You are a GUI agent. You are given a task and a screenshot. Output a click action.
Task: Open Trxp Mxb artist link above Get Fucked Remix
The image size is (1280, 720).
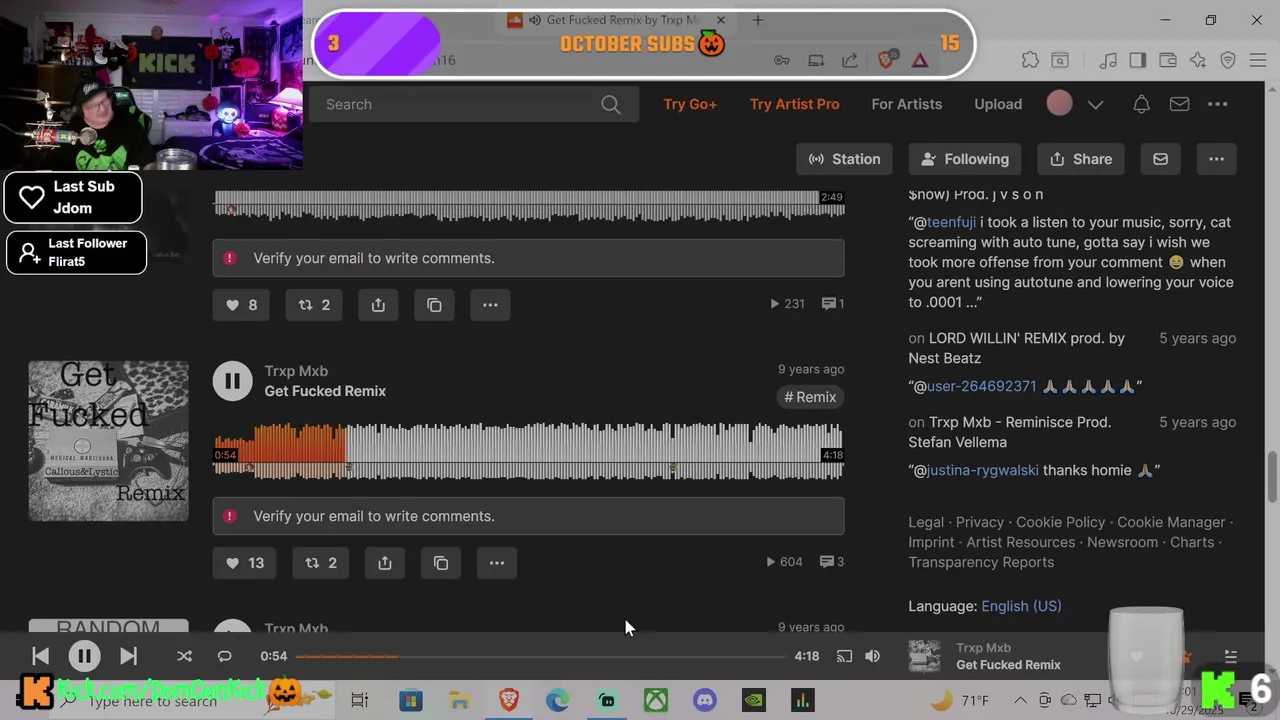[296, 371]
